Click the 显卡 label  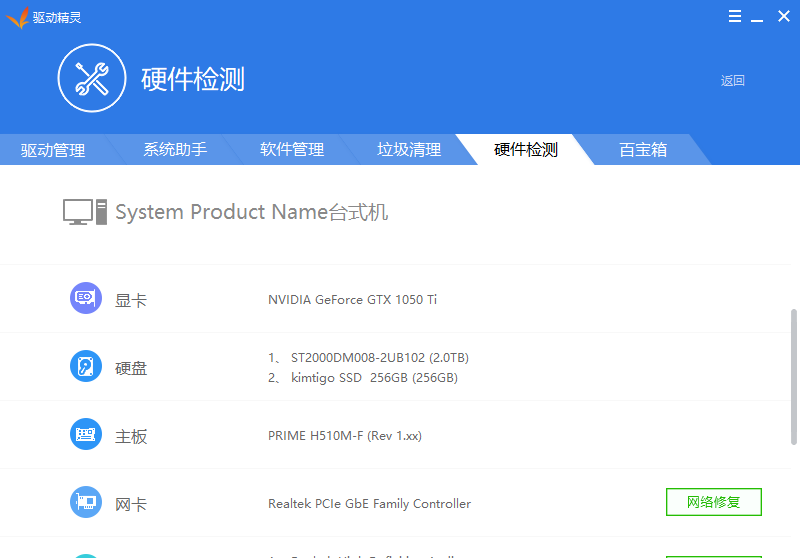pyautogui.click(x=131, y=300)
